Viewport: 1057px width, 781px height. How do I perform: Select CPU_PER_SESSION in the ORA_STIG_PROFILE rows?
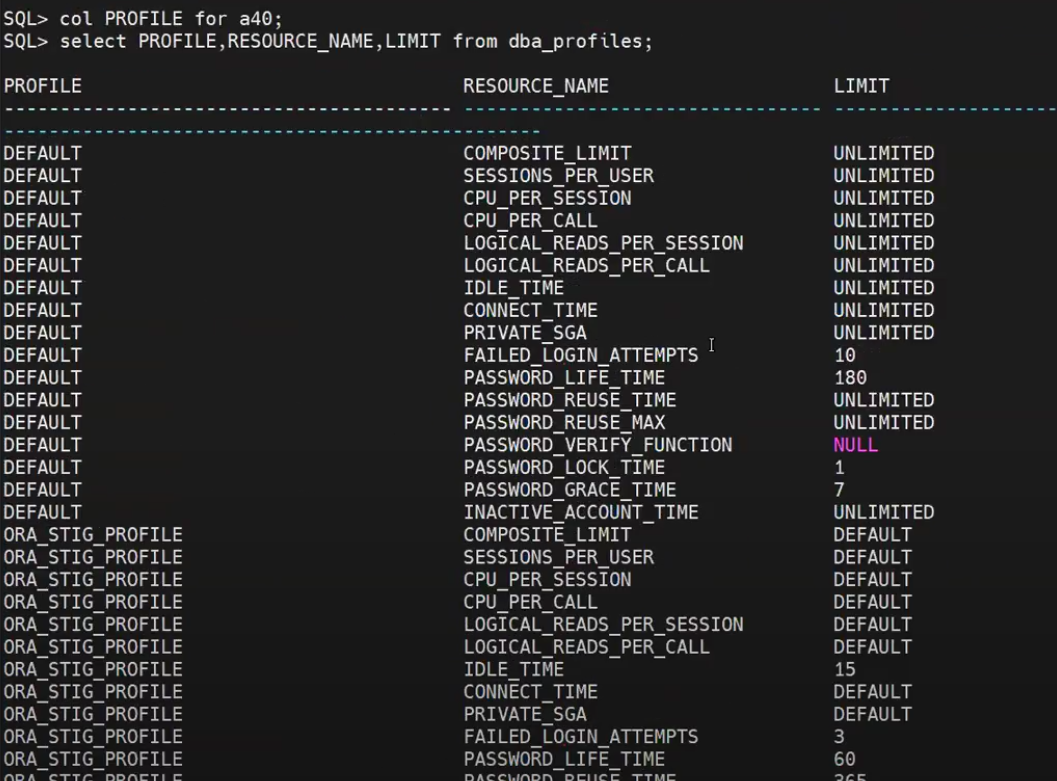pos(547,580)
